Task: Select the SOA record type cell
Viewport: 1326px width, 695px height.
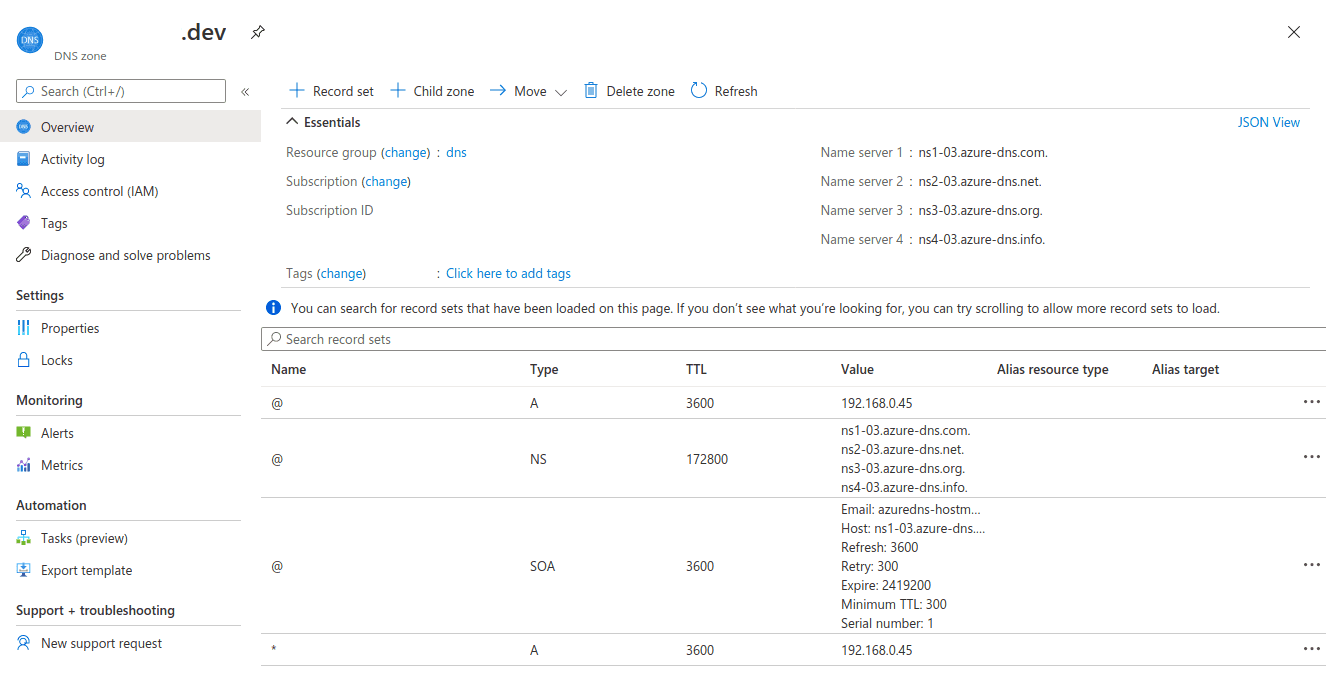Action: pyautogui.click(x=542, y=566)
